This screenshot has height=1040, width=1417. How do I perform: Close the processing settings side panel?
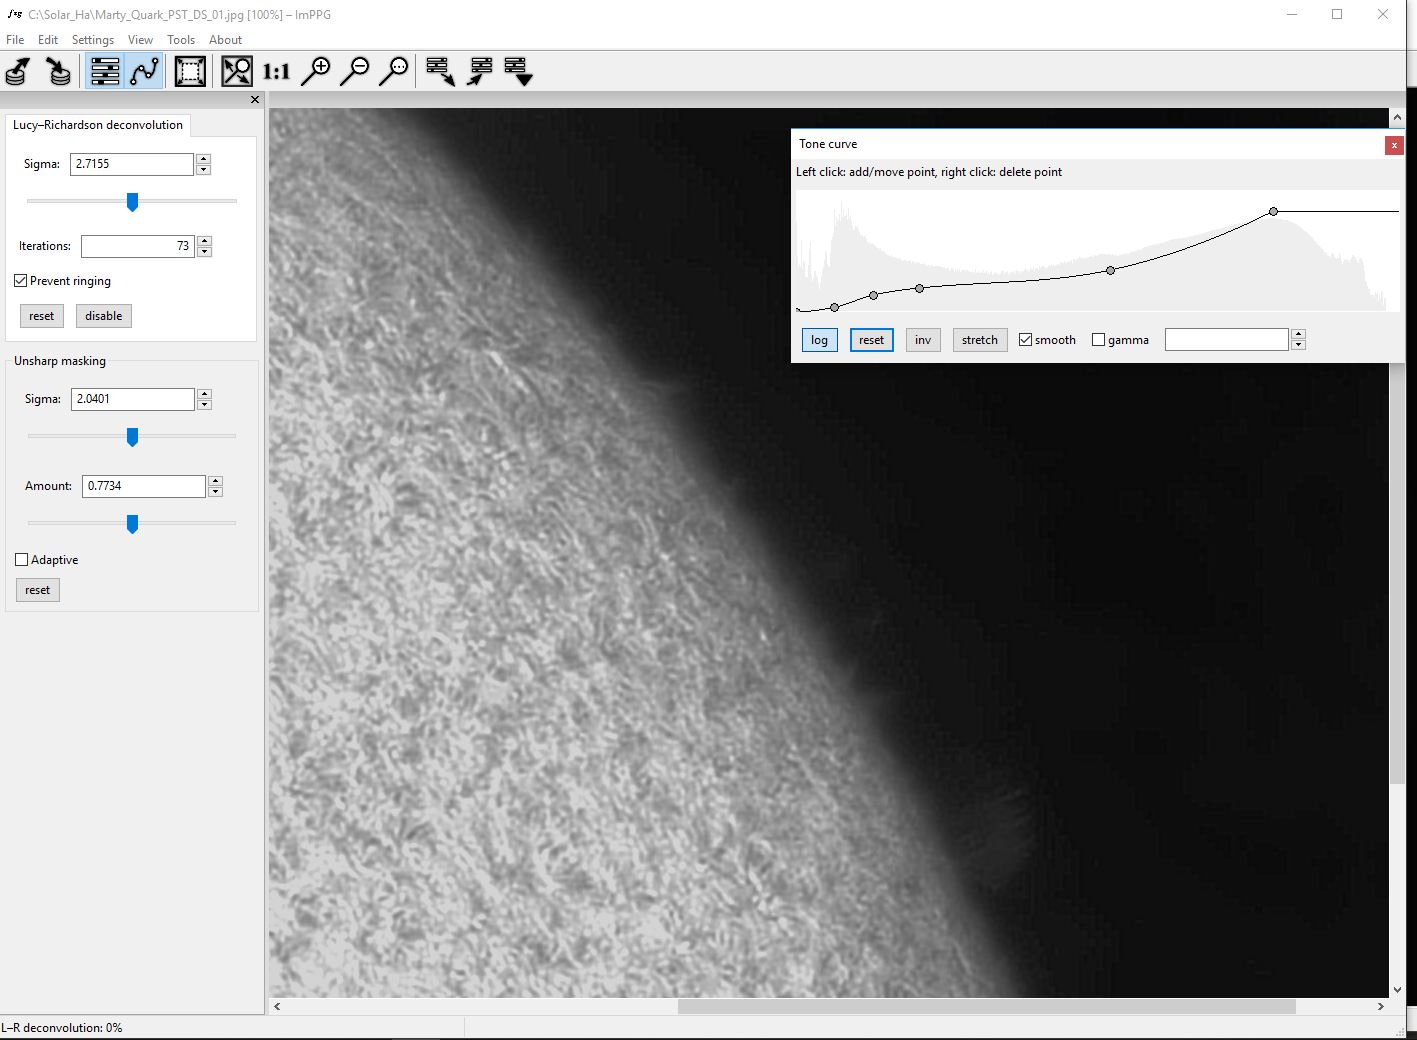(255, 99)
